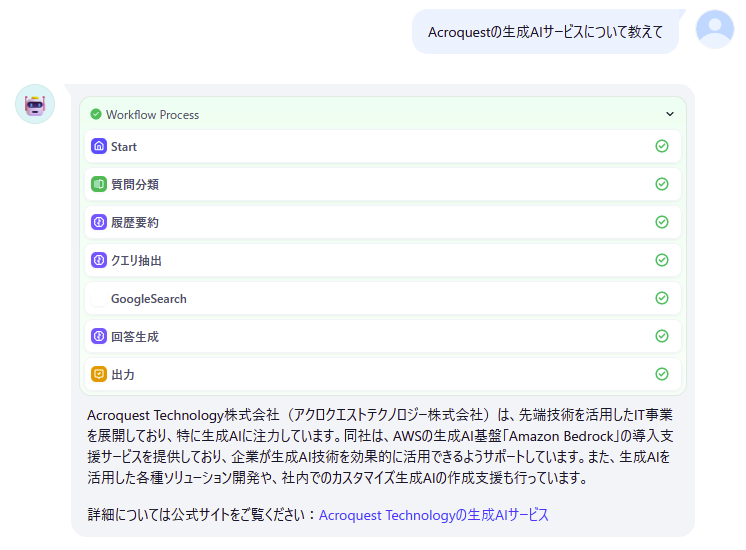Image resolution: width=746 pixels, height=550 pixels.
Task: Click the Start row success checkmark
Action: coord(662,146)
